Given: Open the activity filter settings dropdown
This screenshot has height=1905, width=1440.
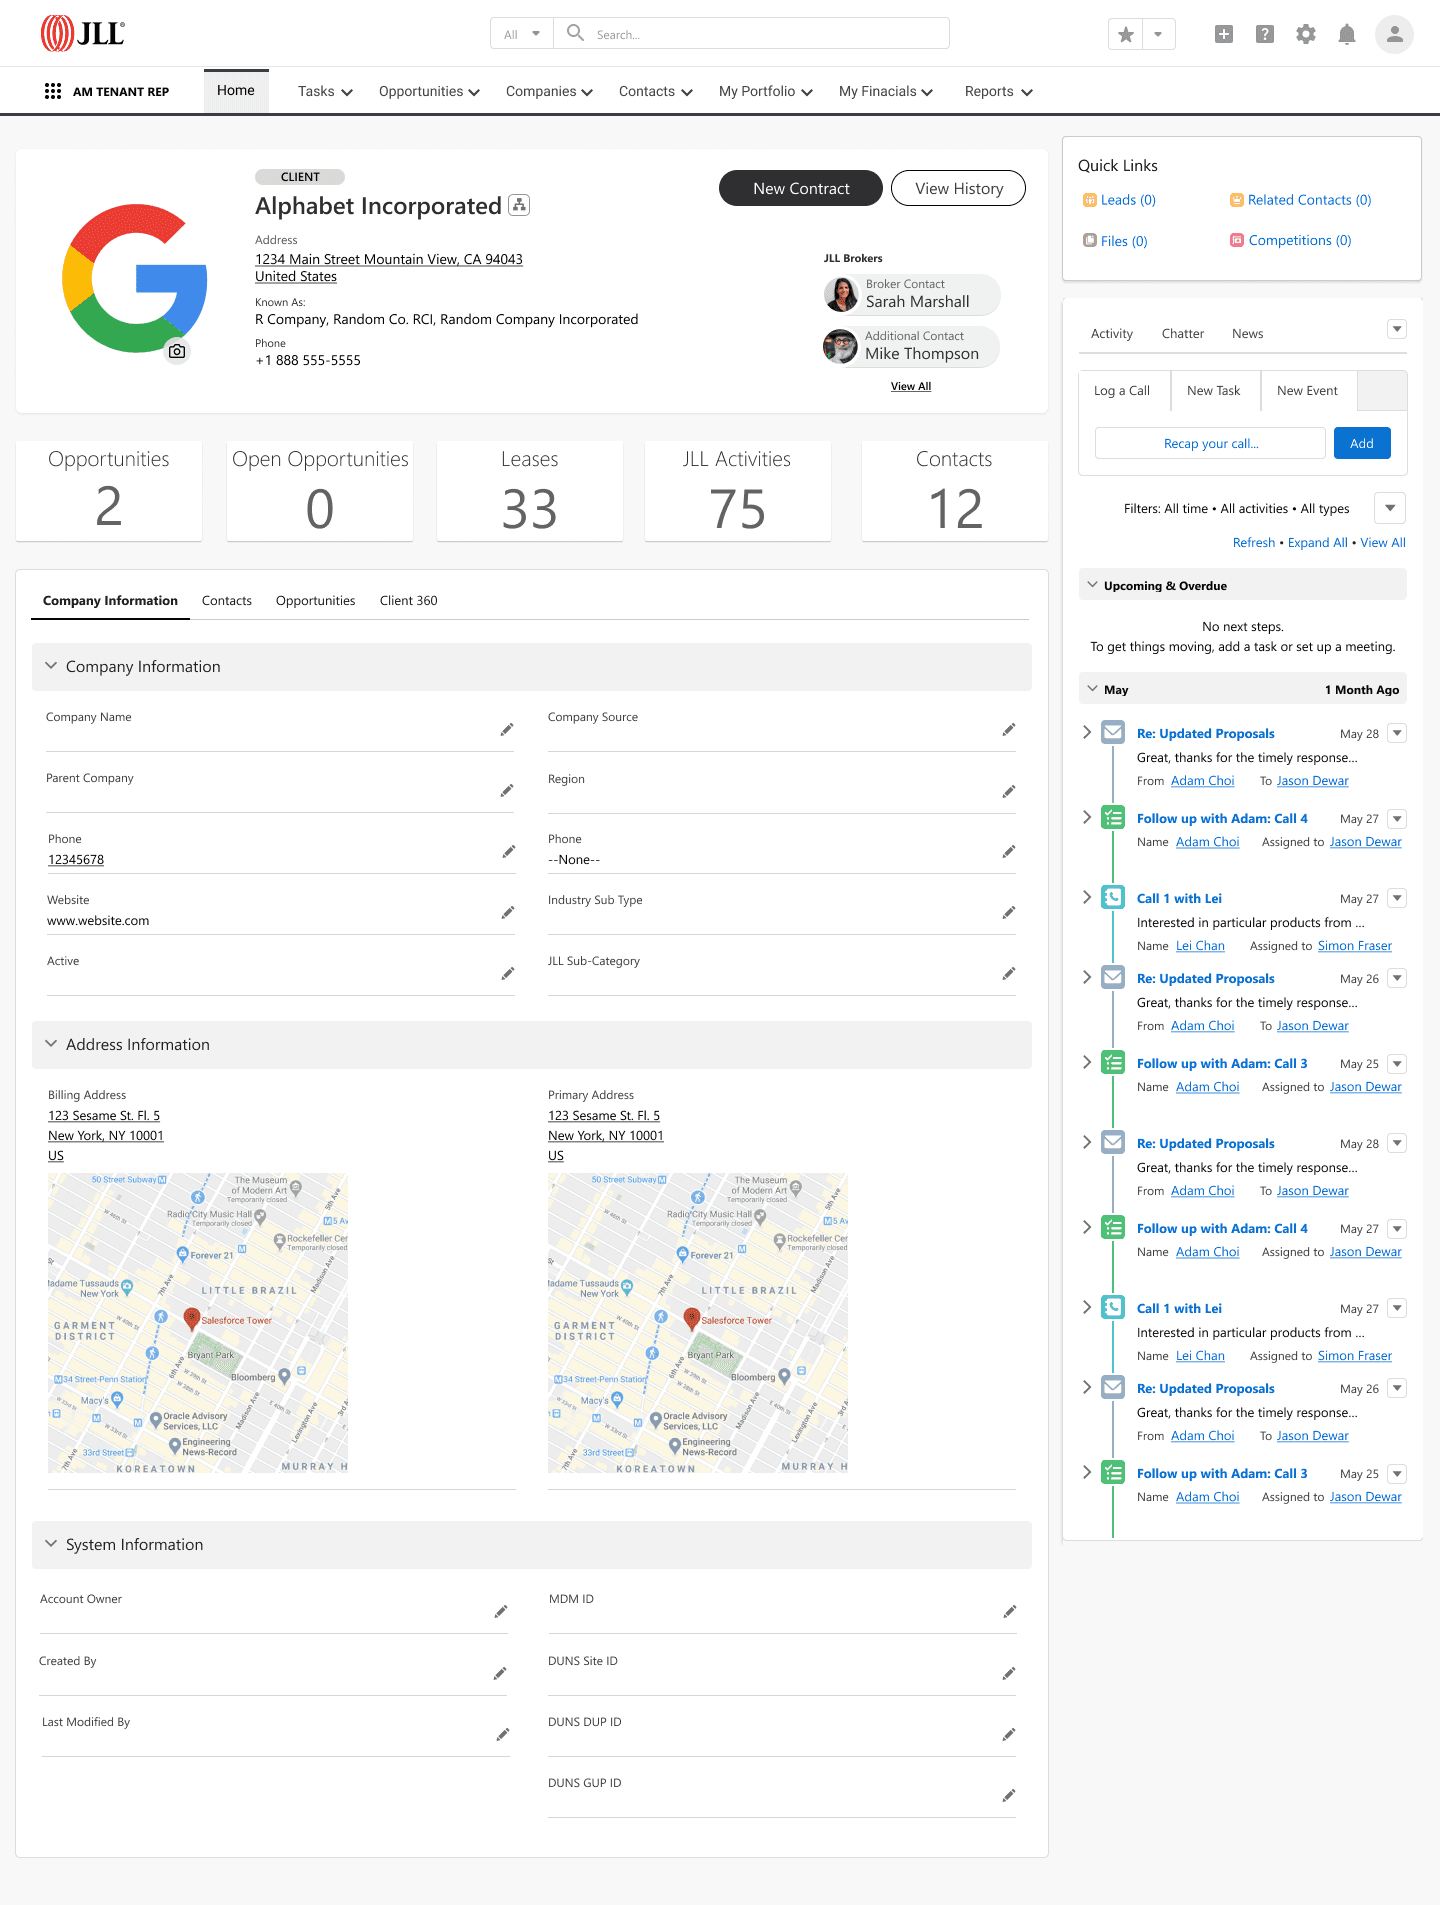Looking at the screenshot, I should click(1390, 508).
